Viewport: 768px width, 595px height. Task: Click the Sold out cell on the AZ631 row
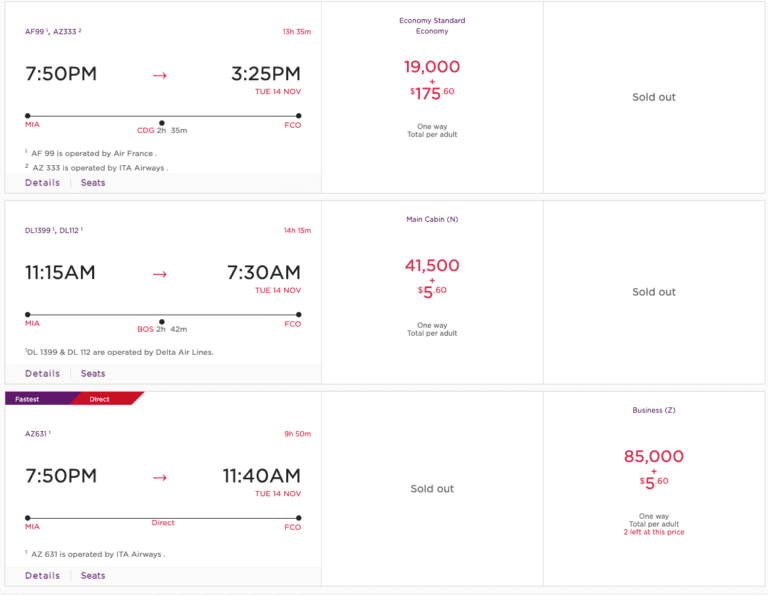coord(432,489)
